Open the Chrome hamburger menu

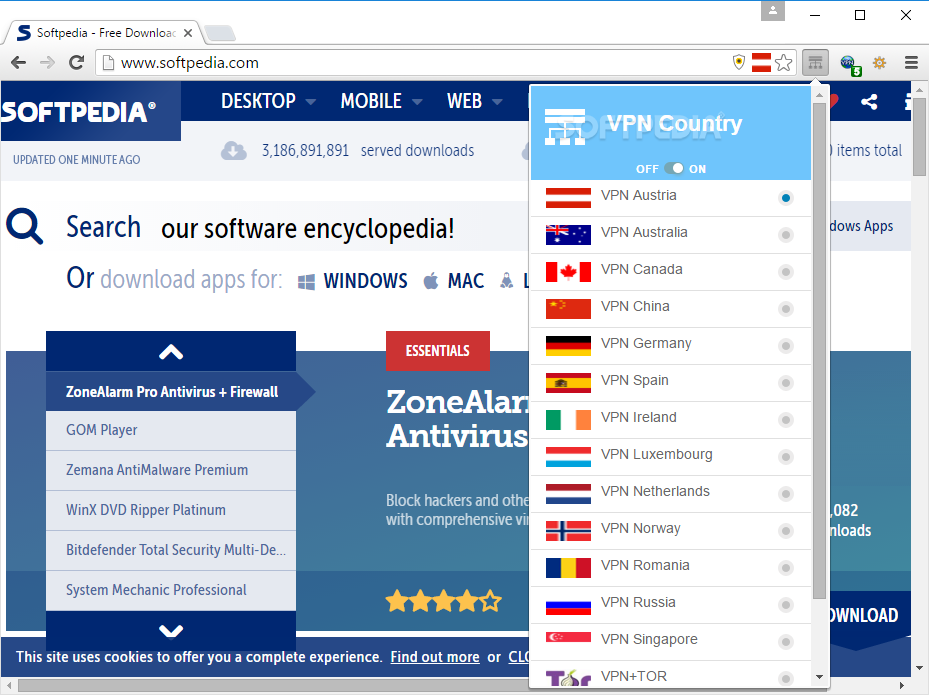click(x=911, y=62)
